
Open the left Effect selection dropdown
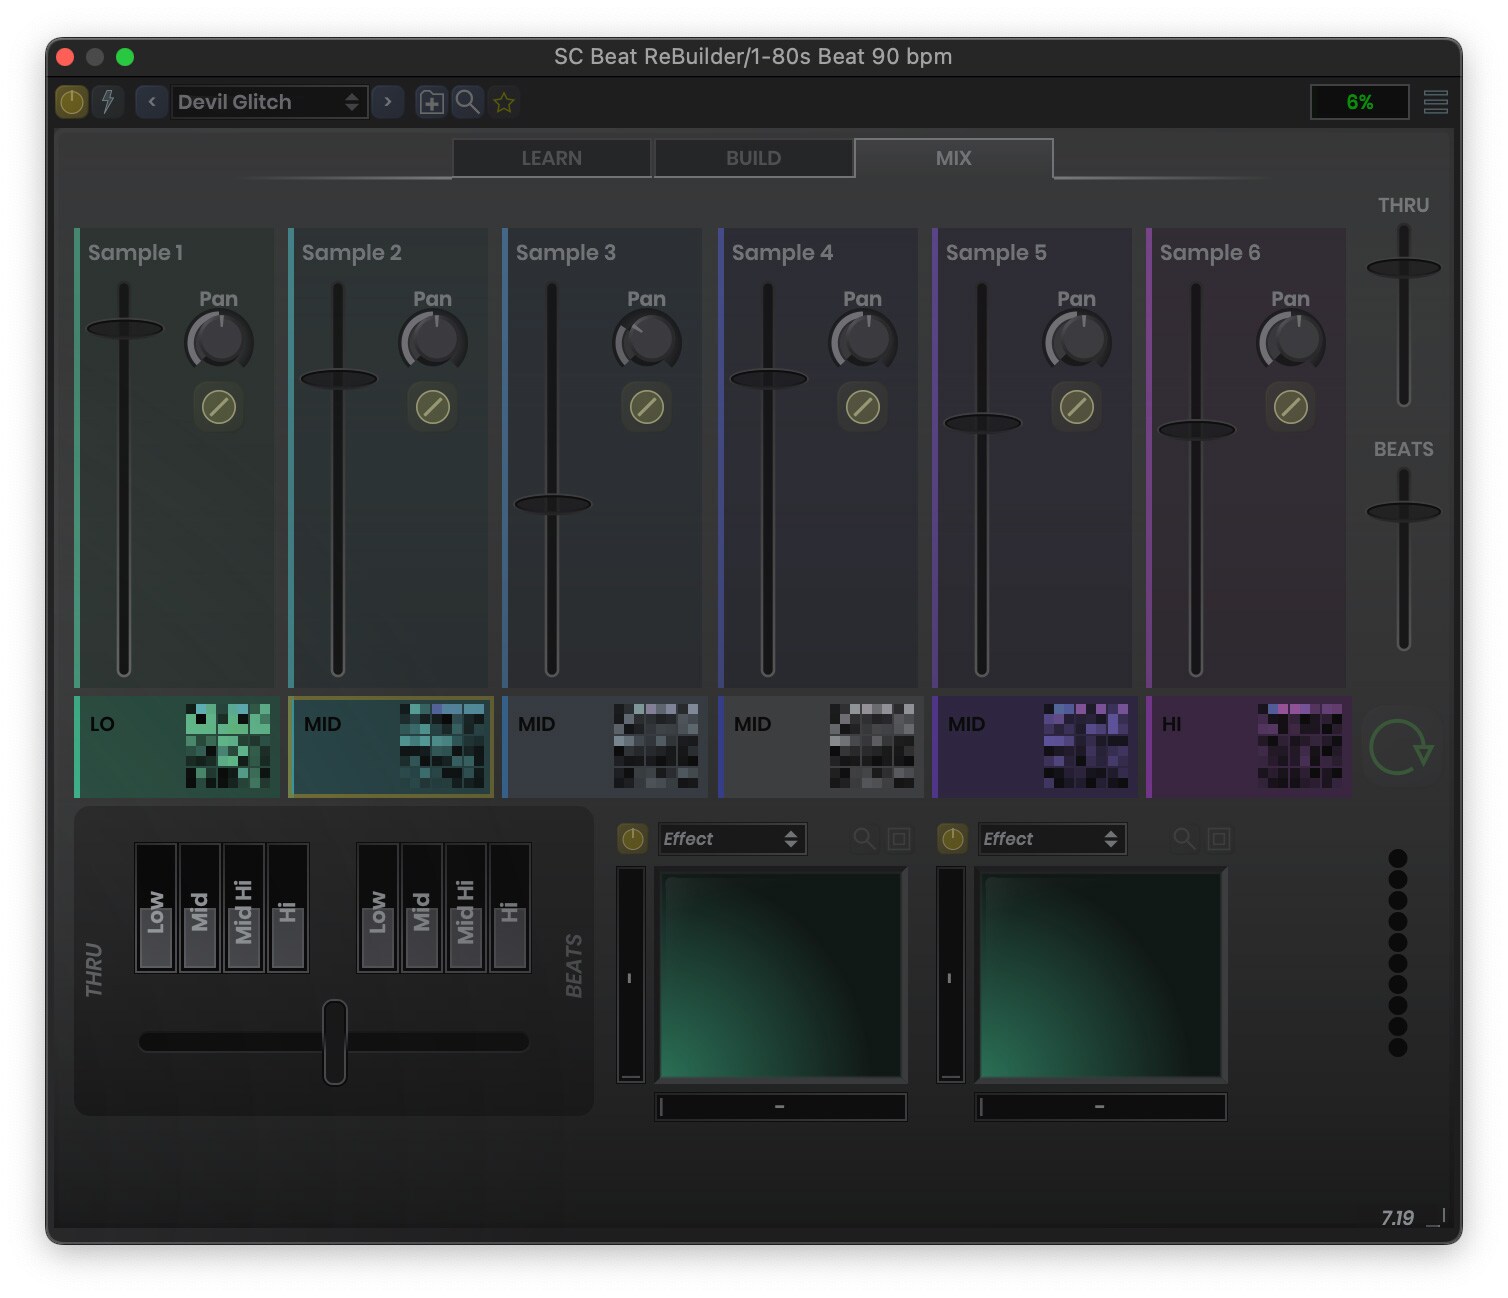[x=733, y=839]
